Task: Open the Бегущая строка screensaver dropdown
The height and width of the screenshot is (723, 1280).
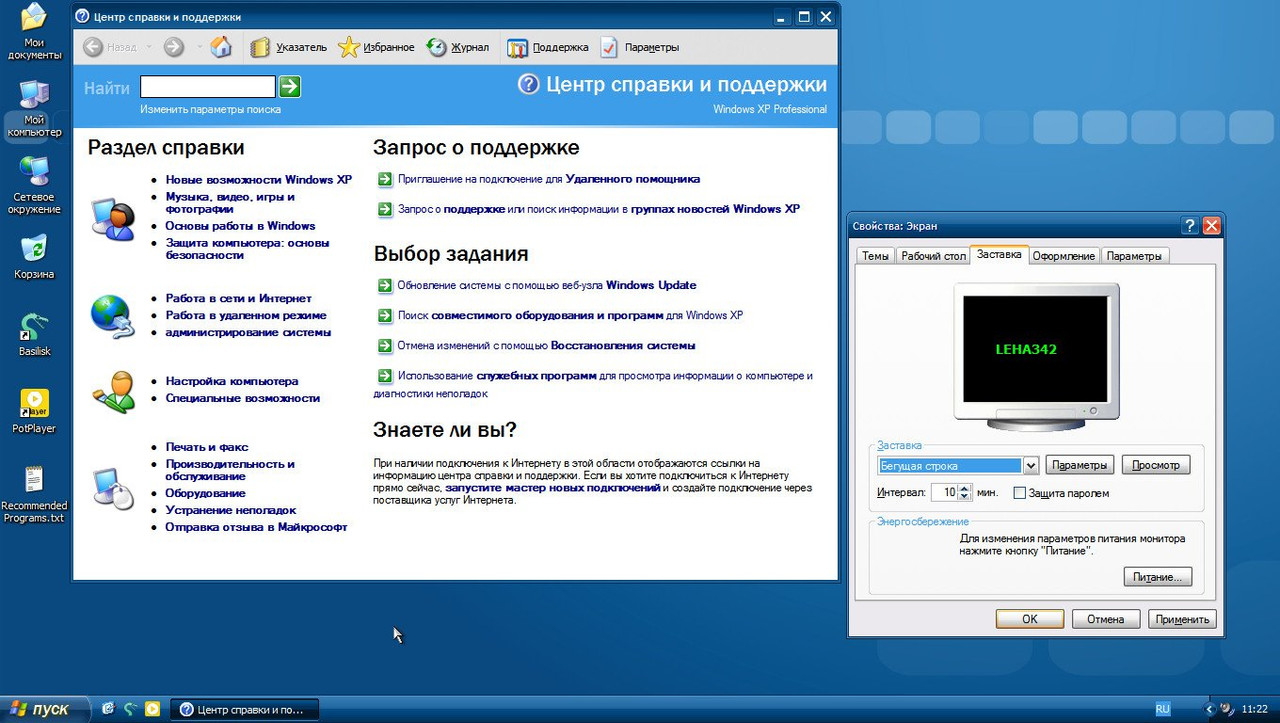Action: 958,466
